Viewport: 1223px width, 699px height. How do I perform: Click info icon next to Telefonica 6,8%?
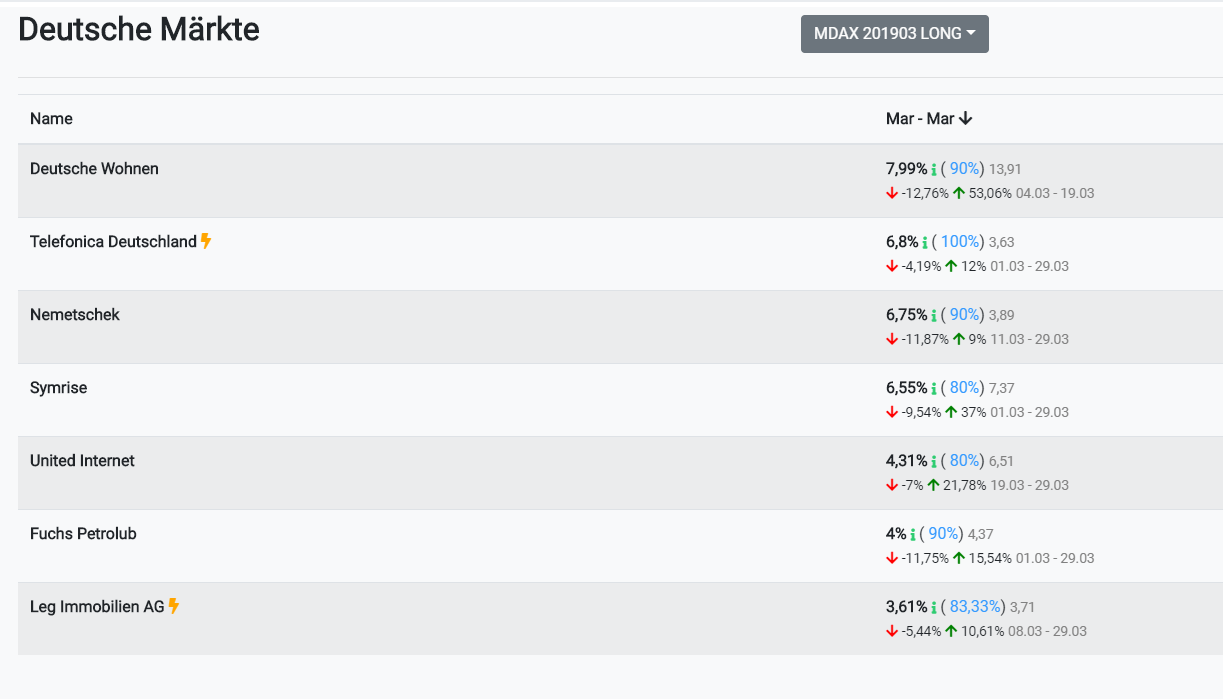[x=925, y=243]
